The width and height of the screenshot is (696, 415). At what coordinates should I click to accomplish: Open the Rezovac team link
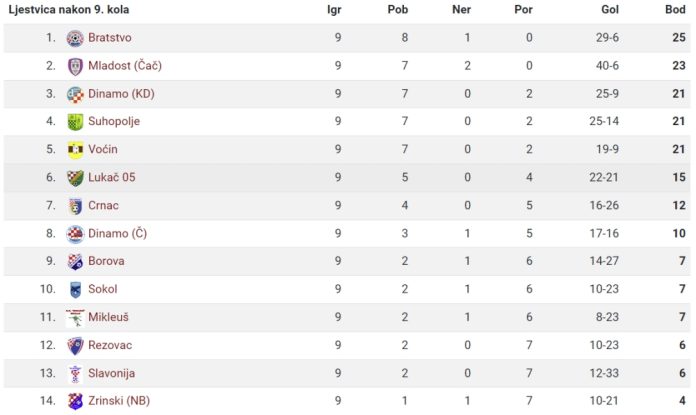coord(110,345)
